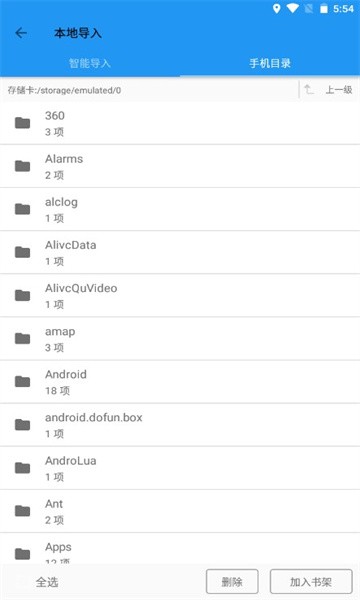Open the android.dofun.box folder
The height and width of the screenshot is (600, 360).
[180, 425]
